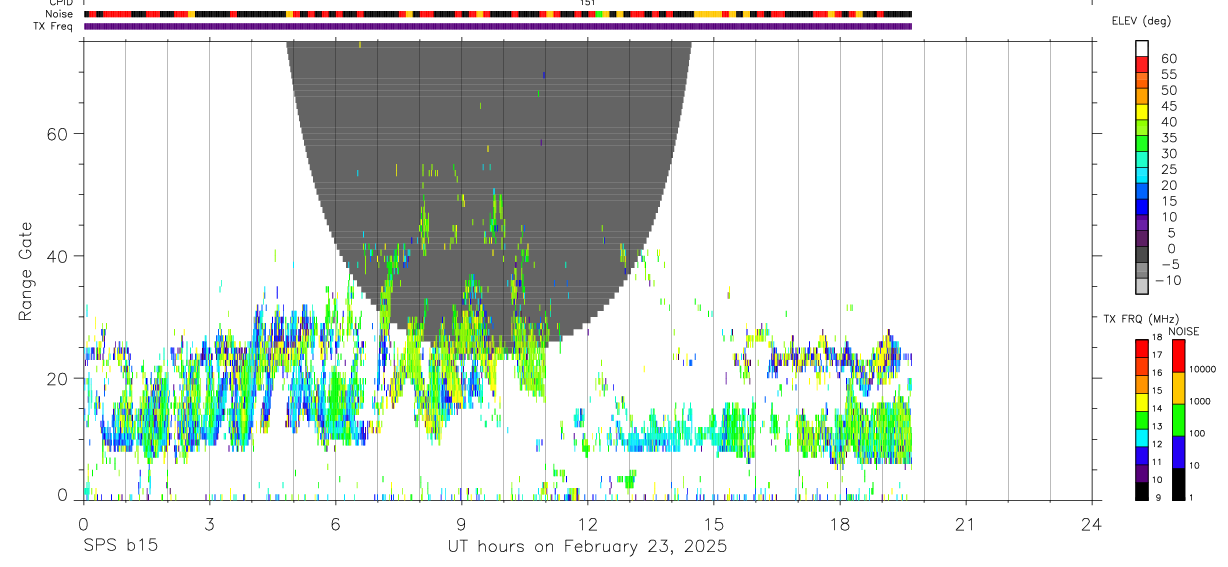1228x567 pixels.
Task: Click the '14' label on TX FRQ scale
Action: tap(1156, 408)
